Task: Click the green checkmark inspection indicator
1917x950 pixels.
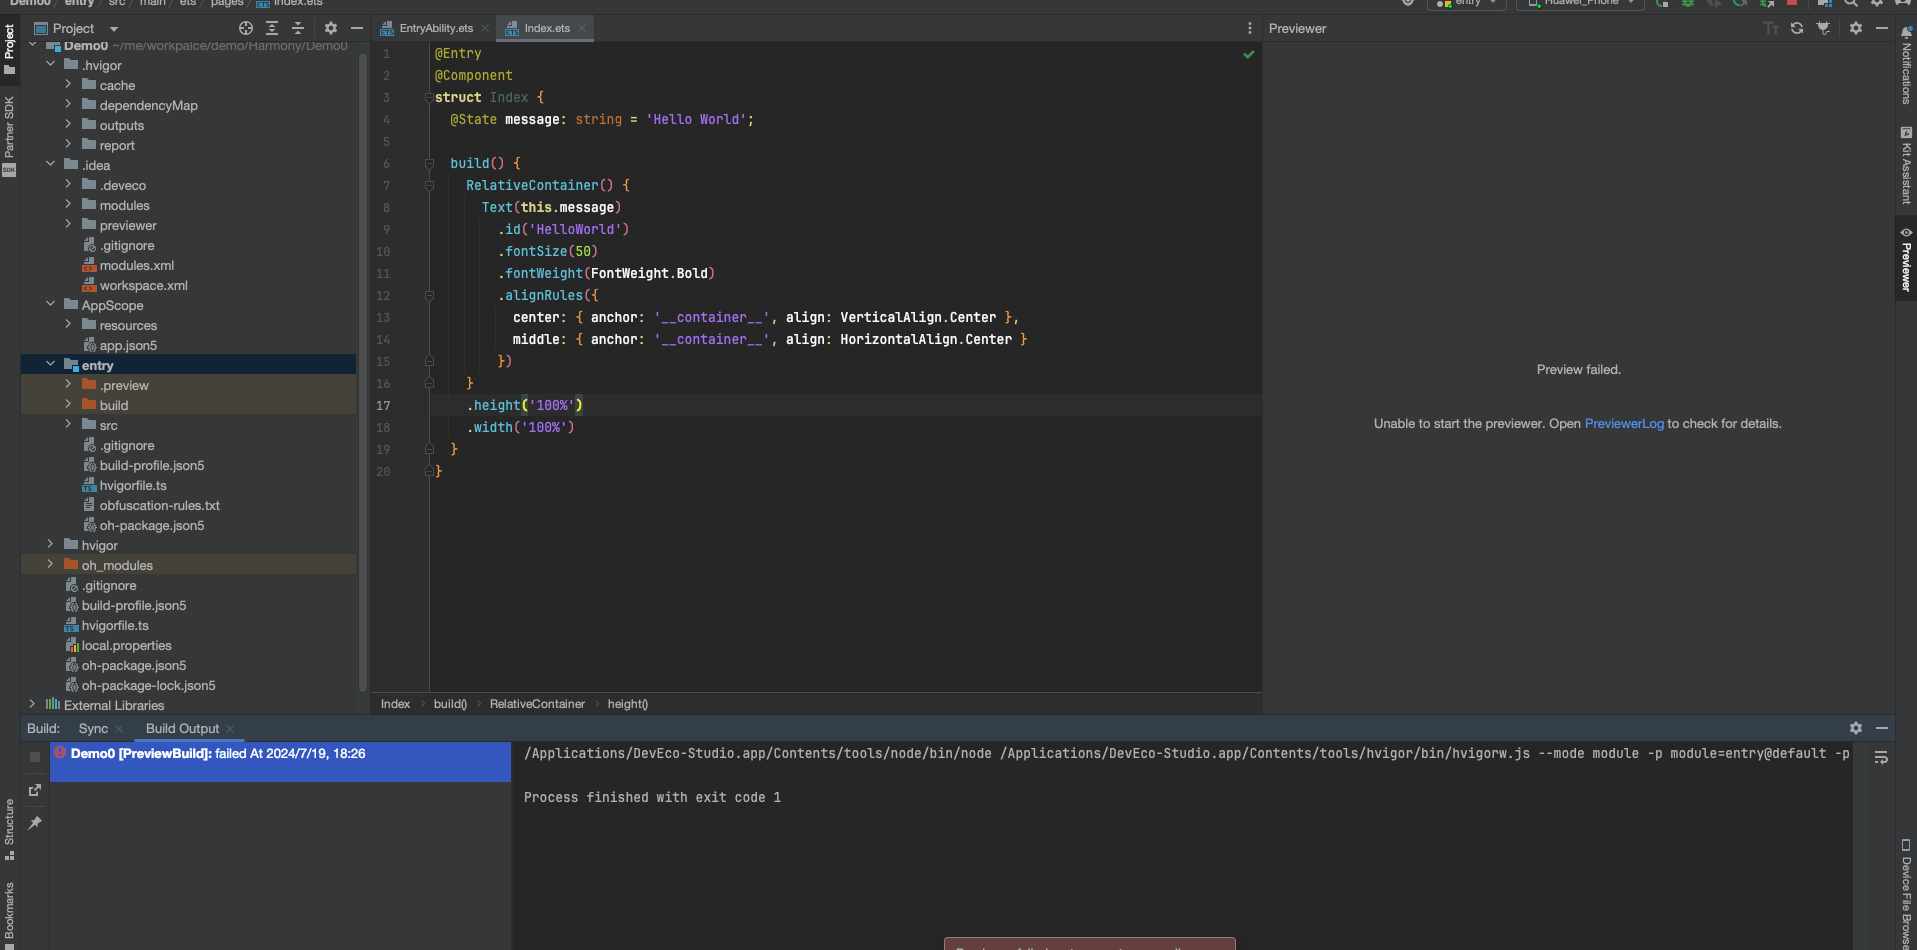Action: click(x=1248, y=54)
